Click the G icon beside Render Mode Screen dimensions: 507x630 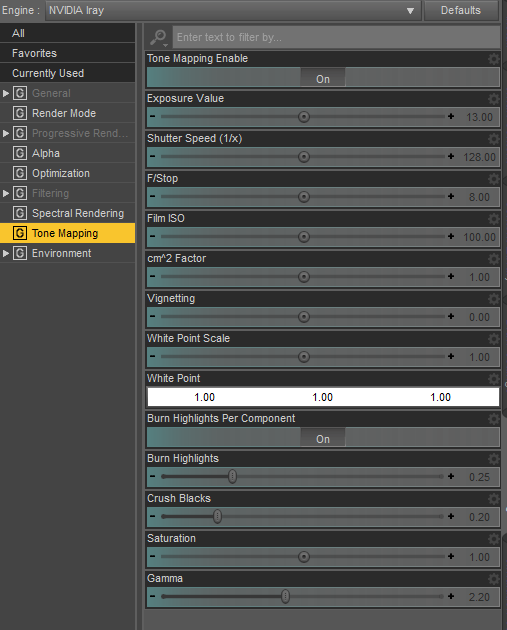[20, 113]
